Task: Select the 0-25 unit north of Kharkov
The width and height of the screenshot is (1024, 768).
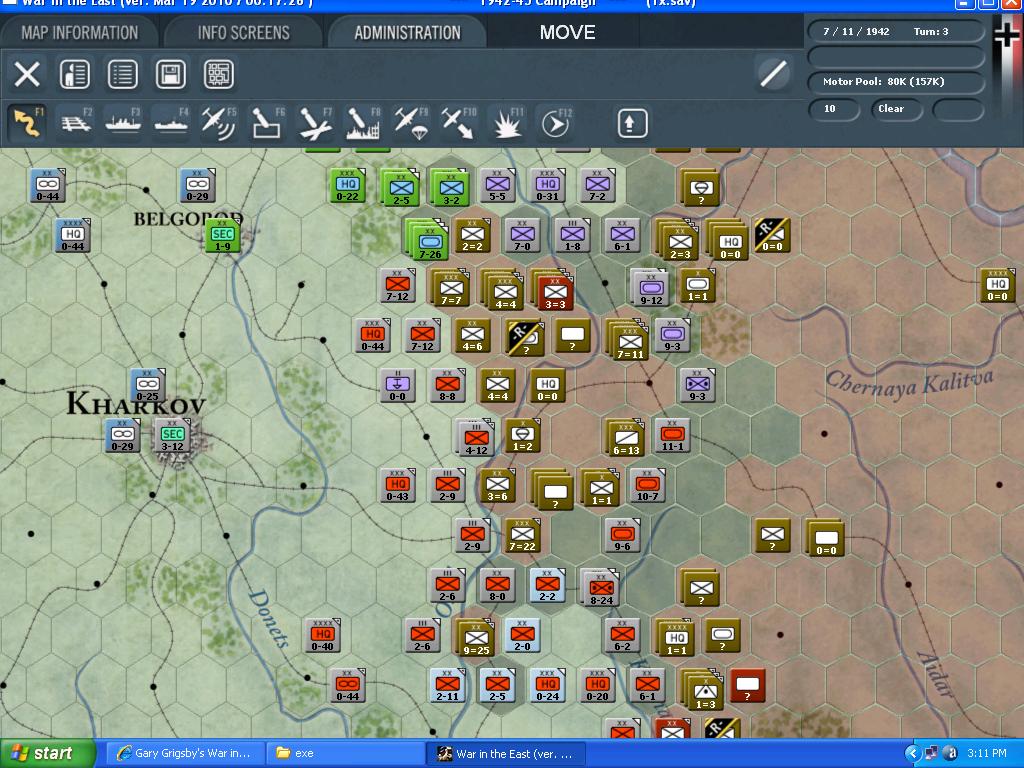Action: coord(148,385)
